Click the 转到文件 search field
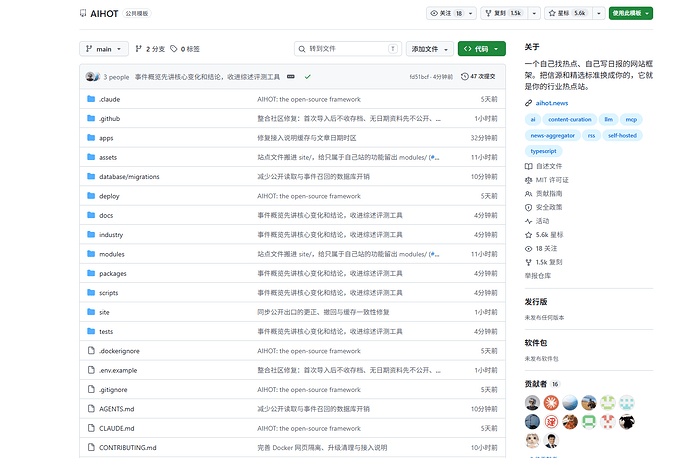690x458 pixels. click(x=348, y=49)
